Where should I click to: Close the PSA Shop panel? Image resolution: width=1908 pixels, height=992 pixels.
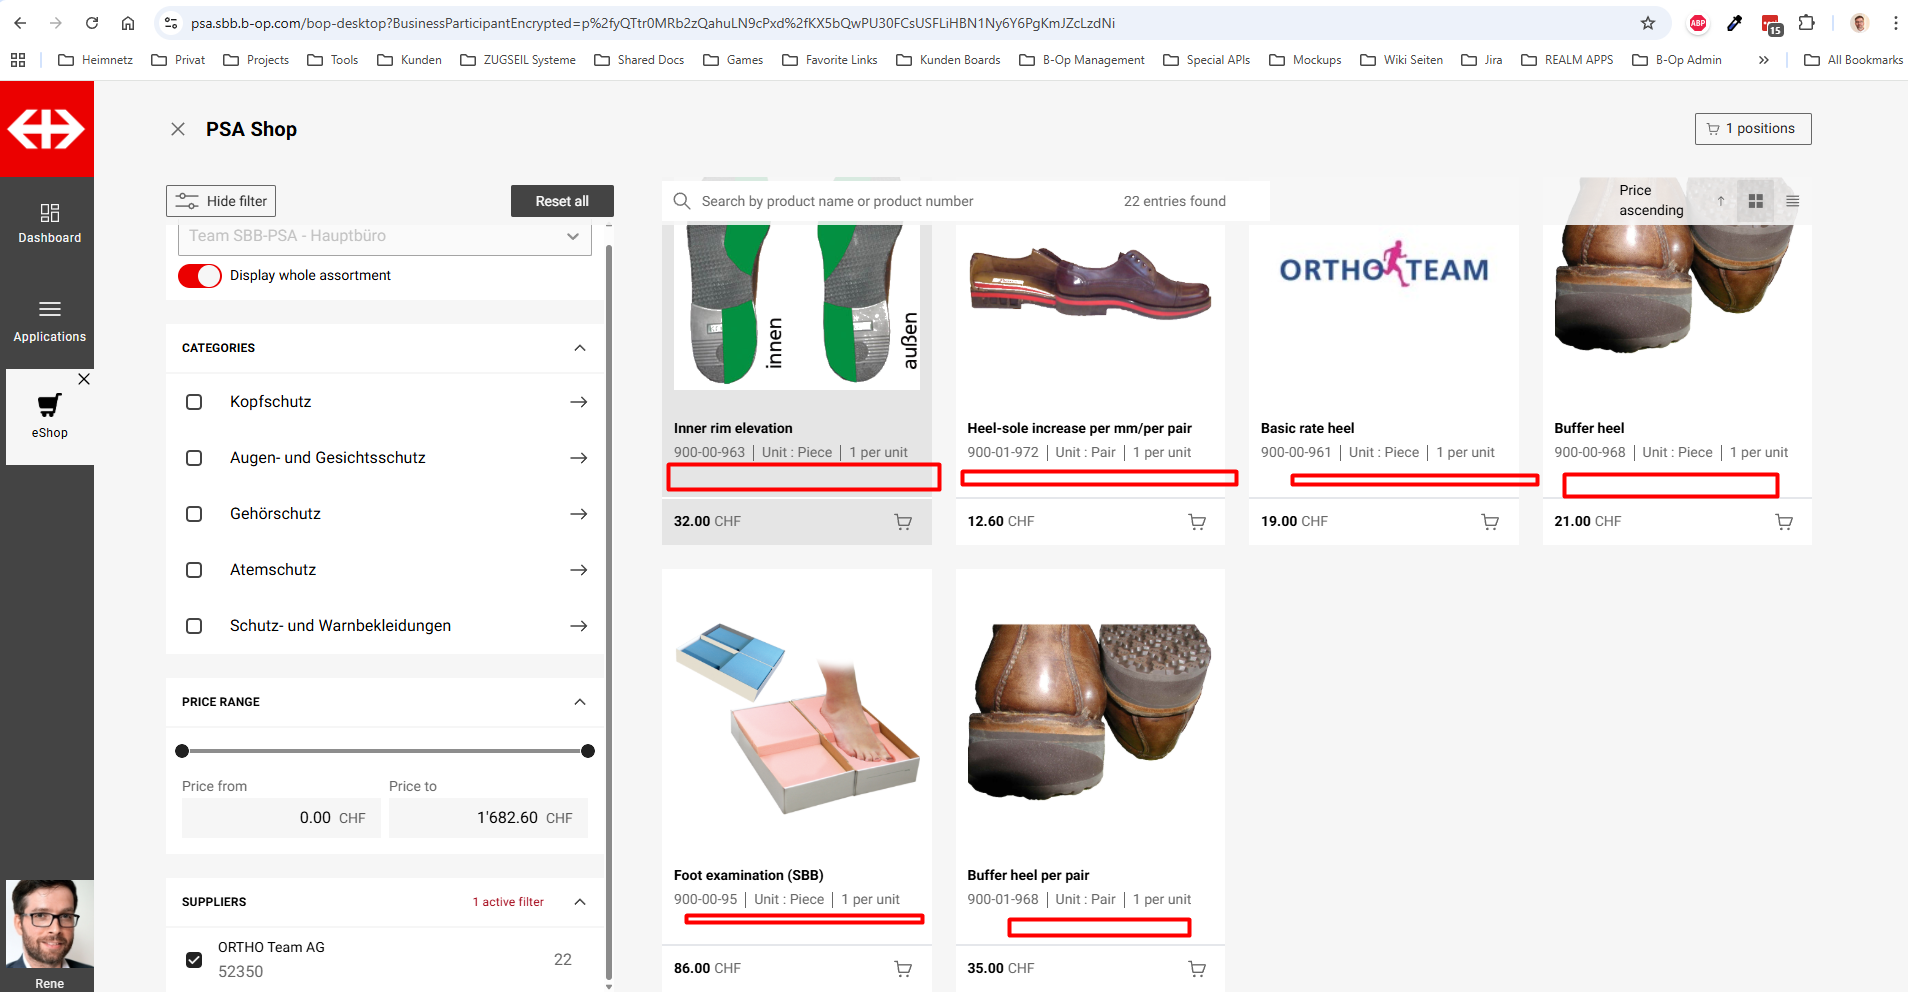click(178, 129)
